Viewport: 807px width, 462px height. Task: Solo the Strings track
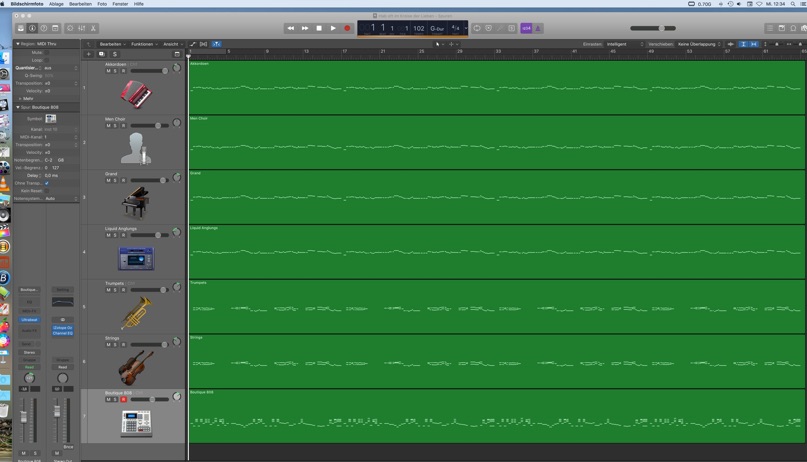coord(115,345)
